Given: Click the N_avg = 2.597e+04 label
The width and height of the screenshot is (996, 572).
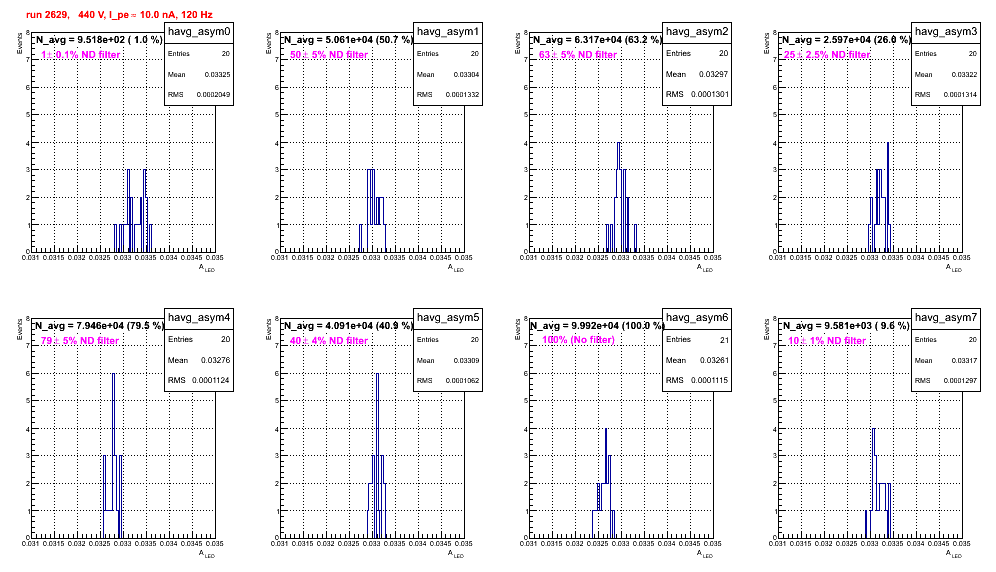Looking at the screenshot, I should 845,39.
